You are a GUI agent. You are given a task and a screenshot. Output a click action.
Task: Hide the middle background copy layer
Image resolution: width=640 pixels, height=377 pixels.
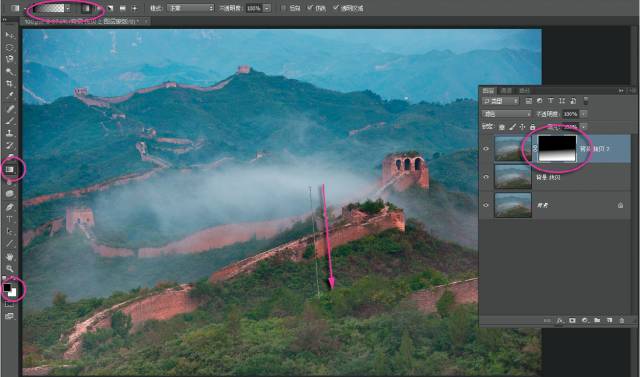[x=486, y=177]
